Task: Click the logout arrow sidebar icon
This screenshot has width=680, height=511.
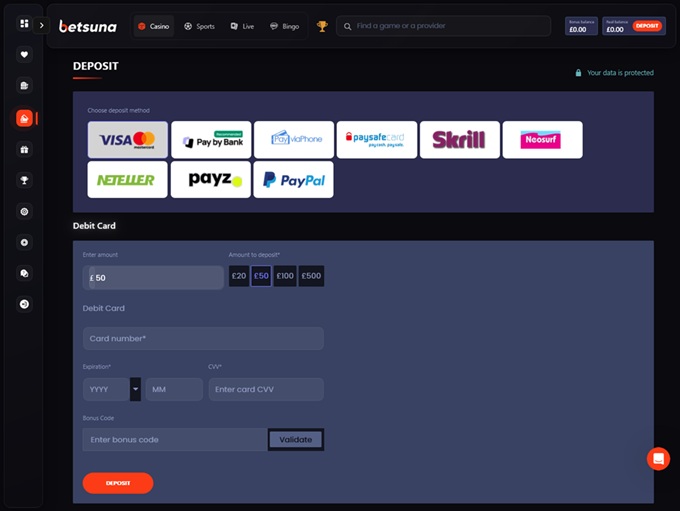Action: click(x=24, y=304)
